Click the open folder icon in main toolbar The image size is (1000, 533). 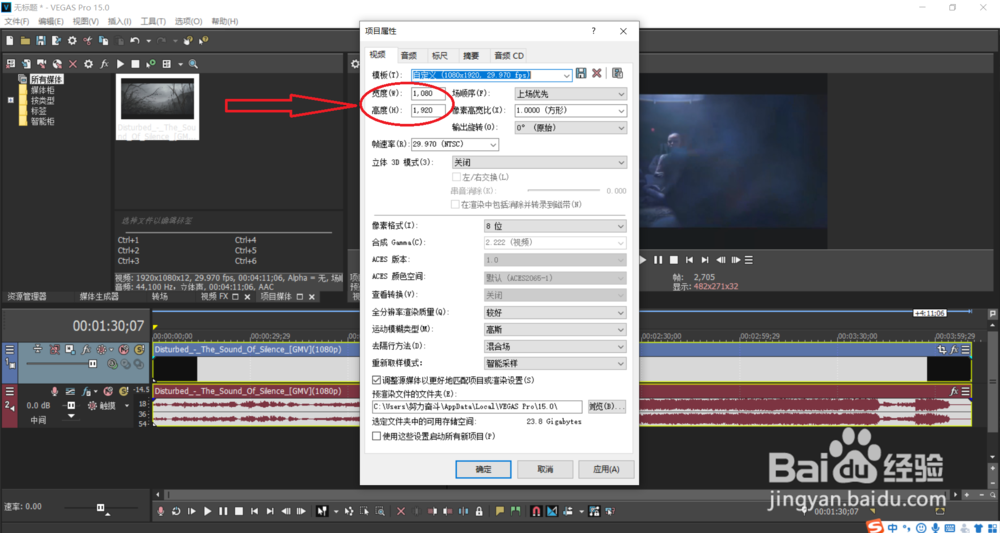tap(25, 41)
